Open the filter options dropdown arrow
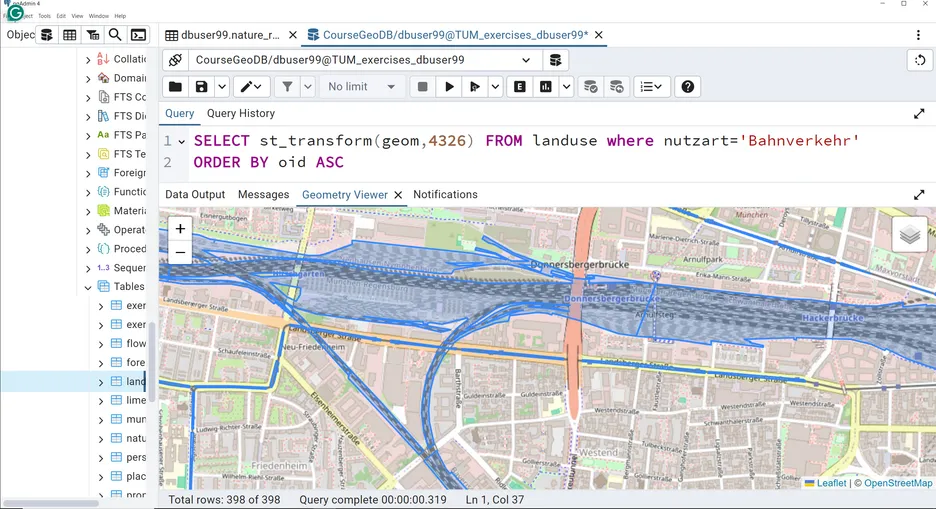This screenshot has width=936, height=509. [307, 87]
